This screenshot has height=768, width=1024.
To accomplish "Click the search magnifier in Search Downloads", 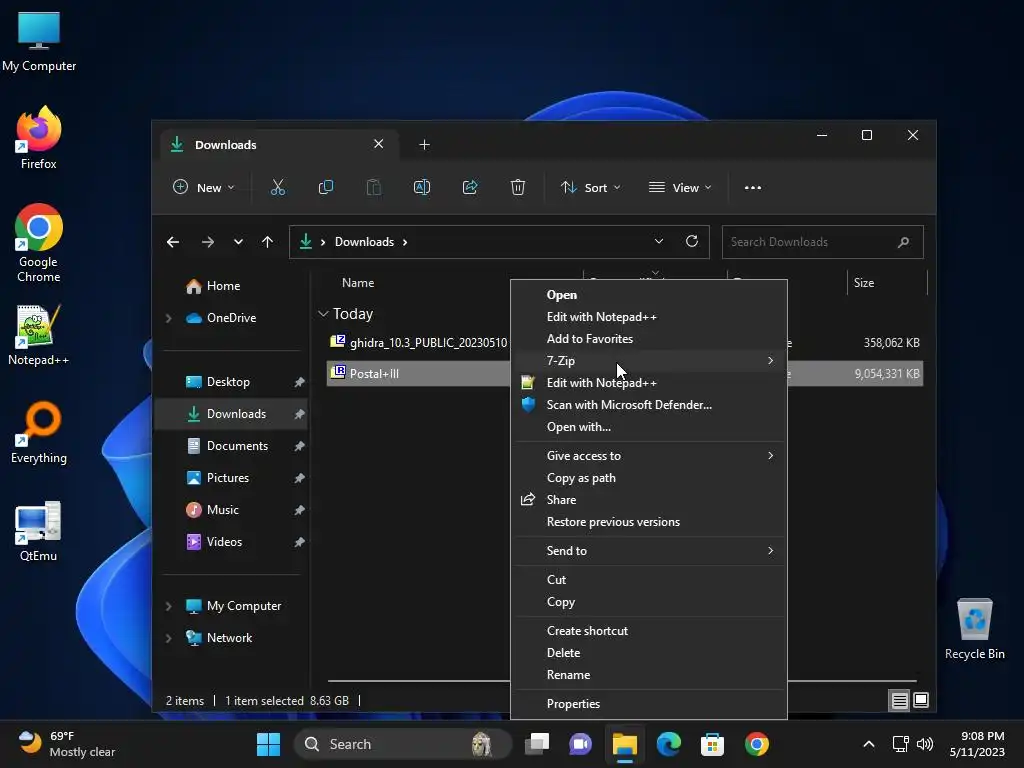I will point(903,242).
